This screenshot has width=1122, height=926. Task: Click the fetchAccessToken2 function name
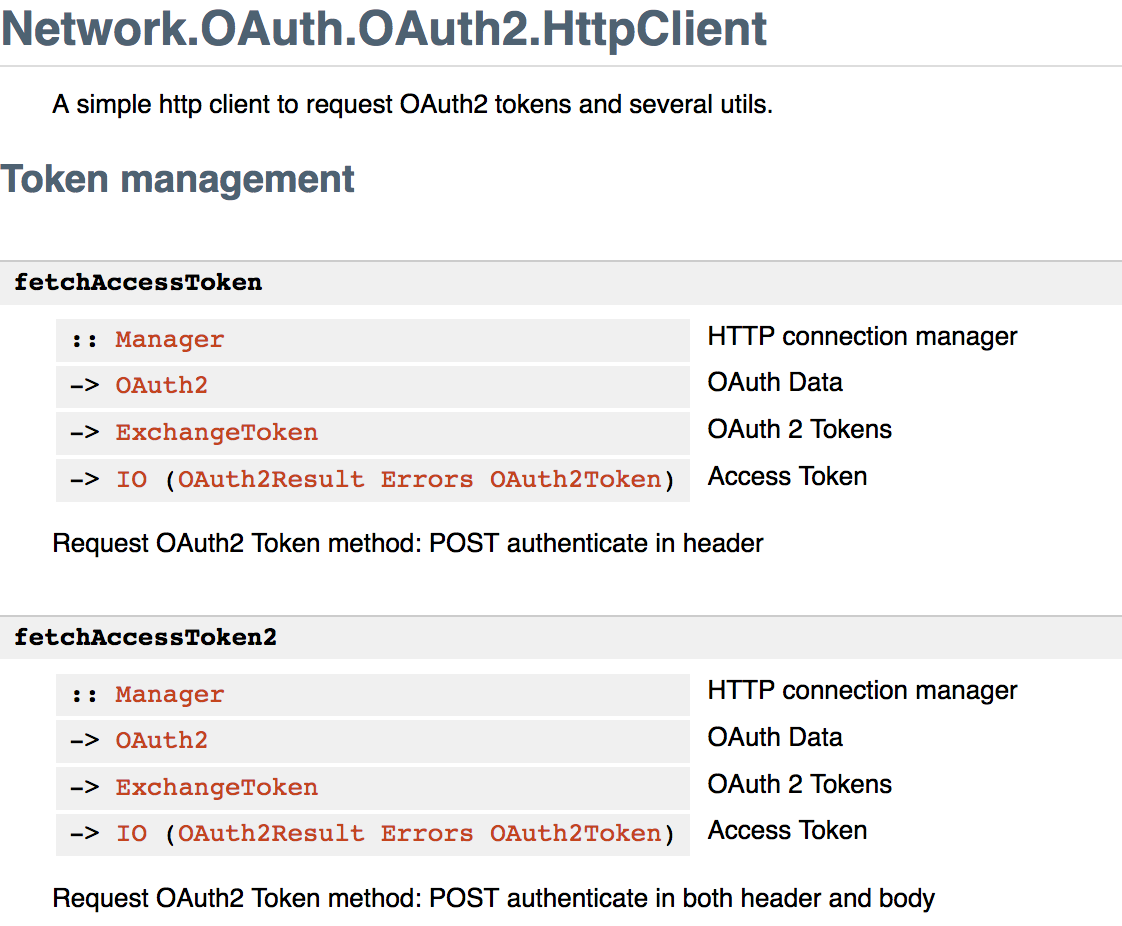(145, 637)
